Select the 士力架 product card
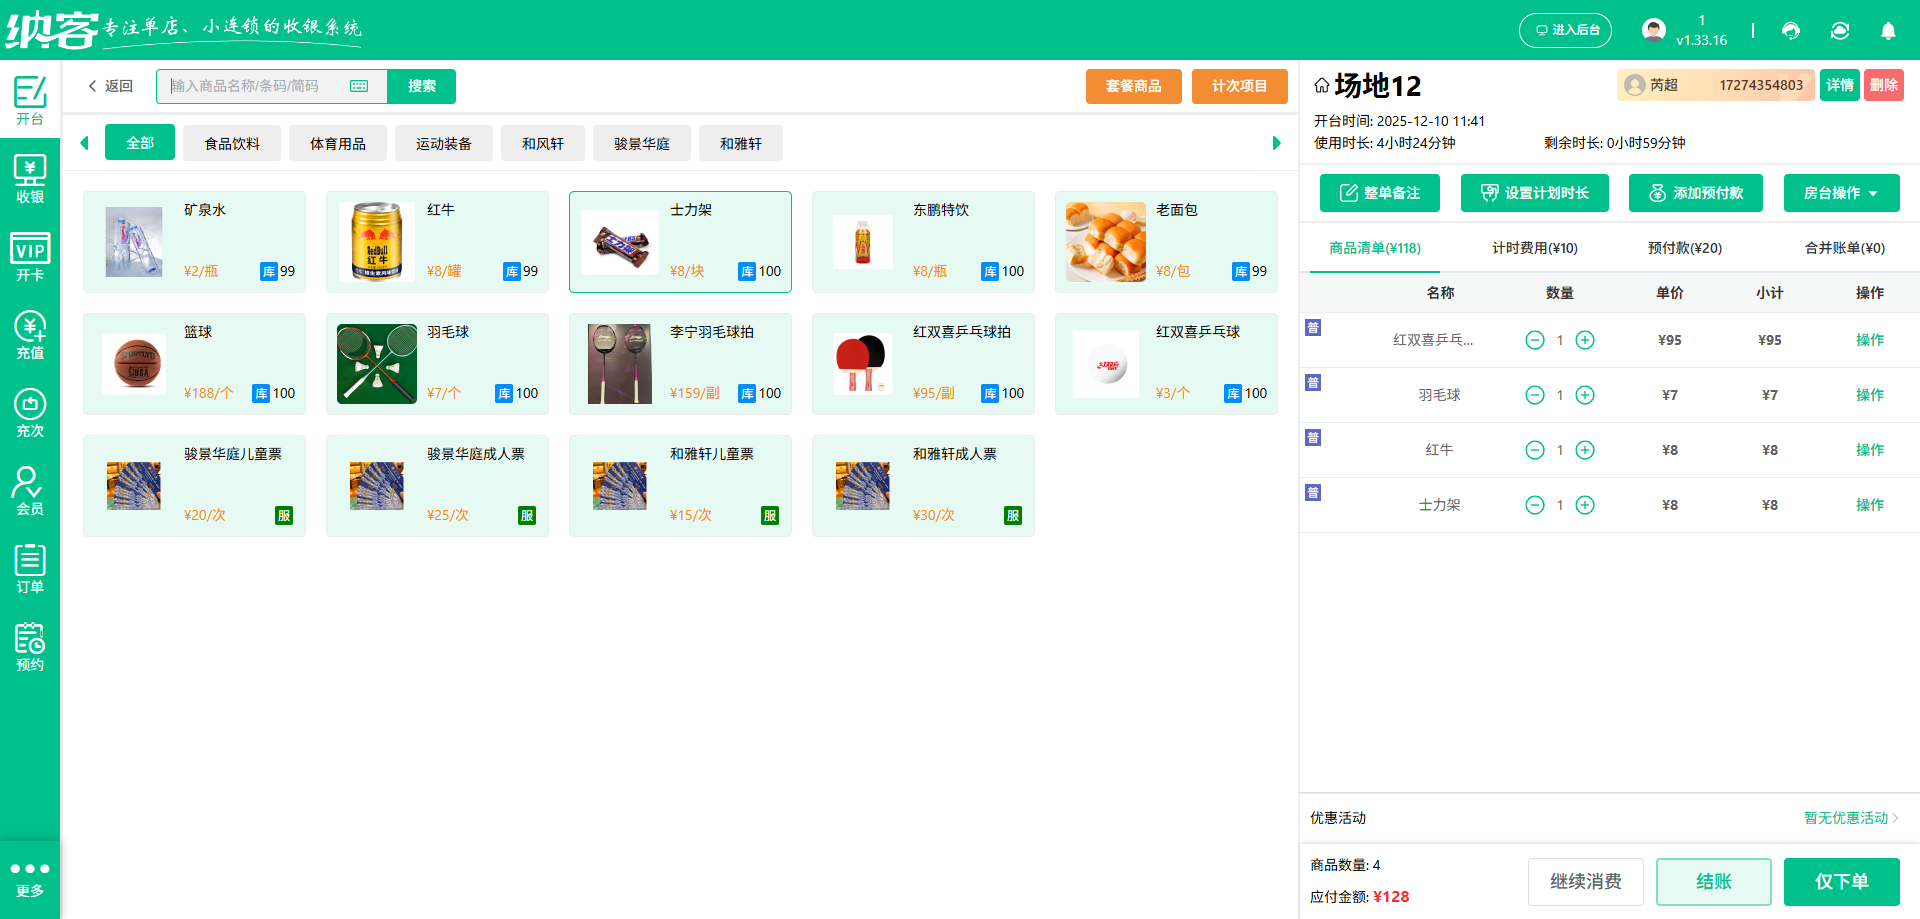The height and width of the screenshot is (919, 1920). click(680, 241)
